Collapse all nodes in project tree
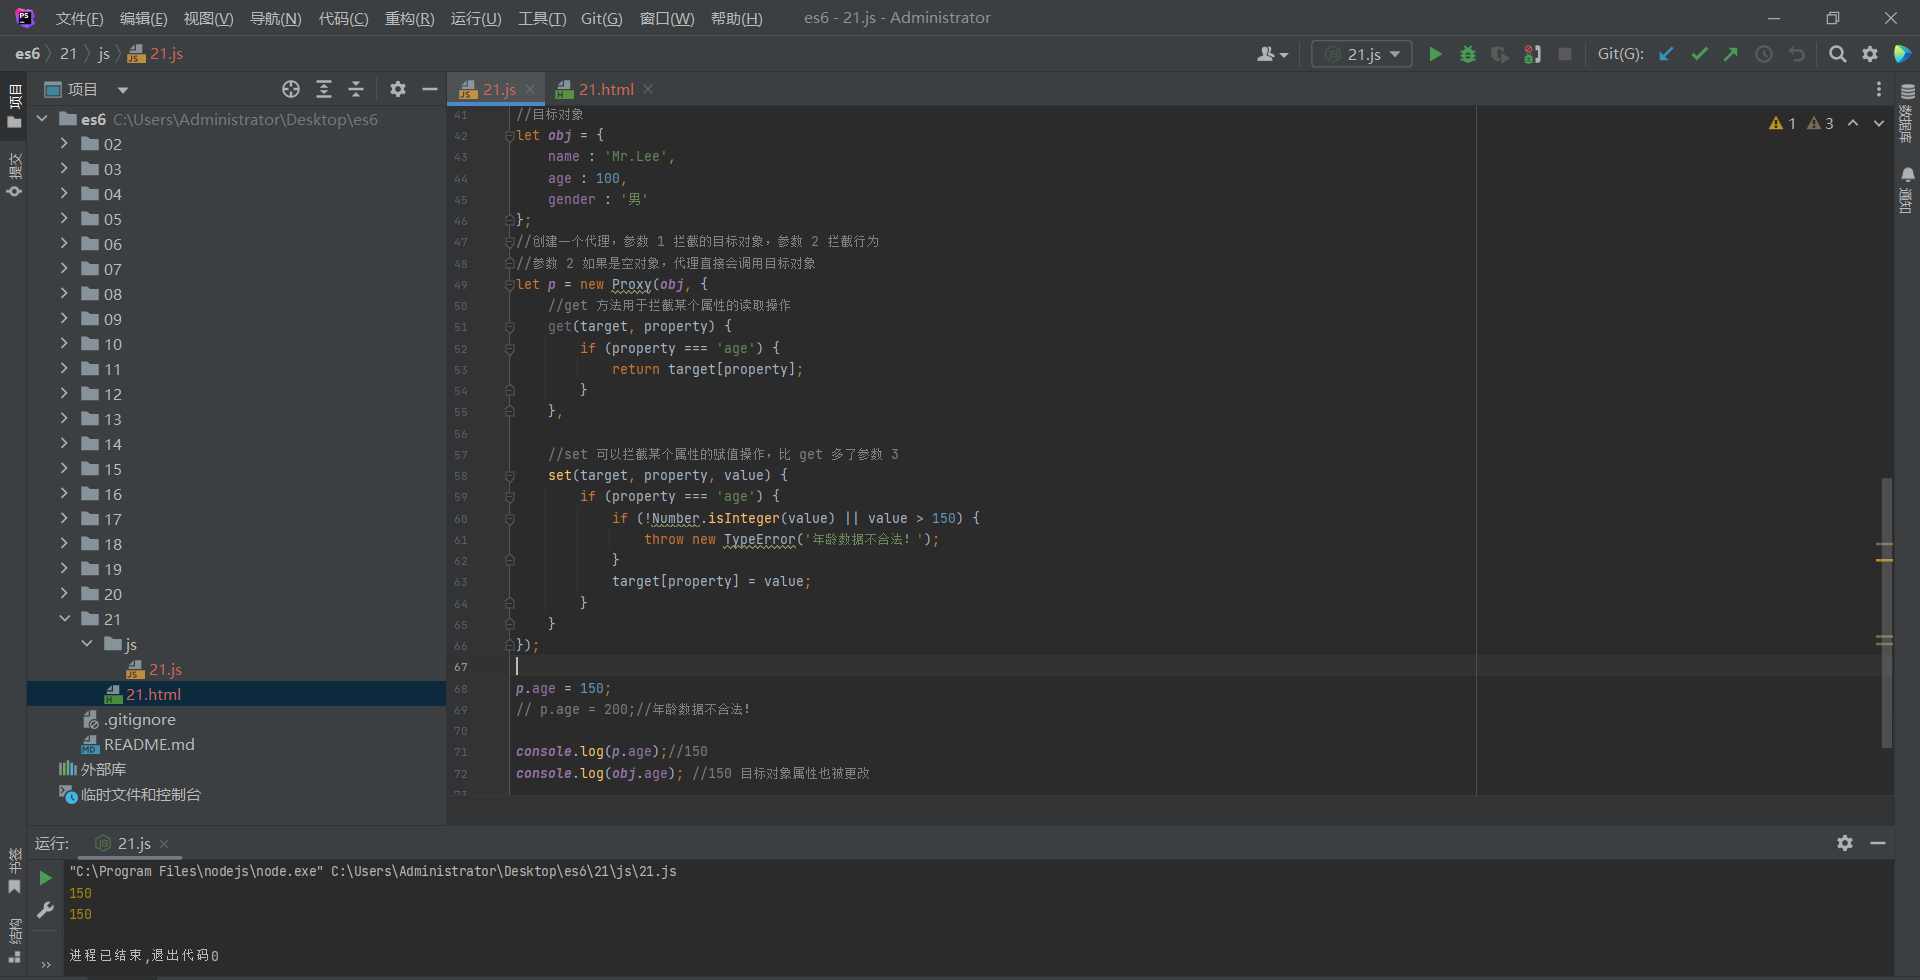This screenshot has height=980, width=1920. [356, 89]
